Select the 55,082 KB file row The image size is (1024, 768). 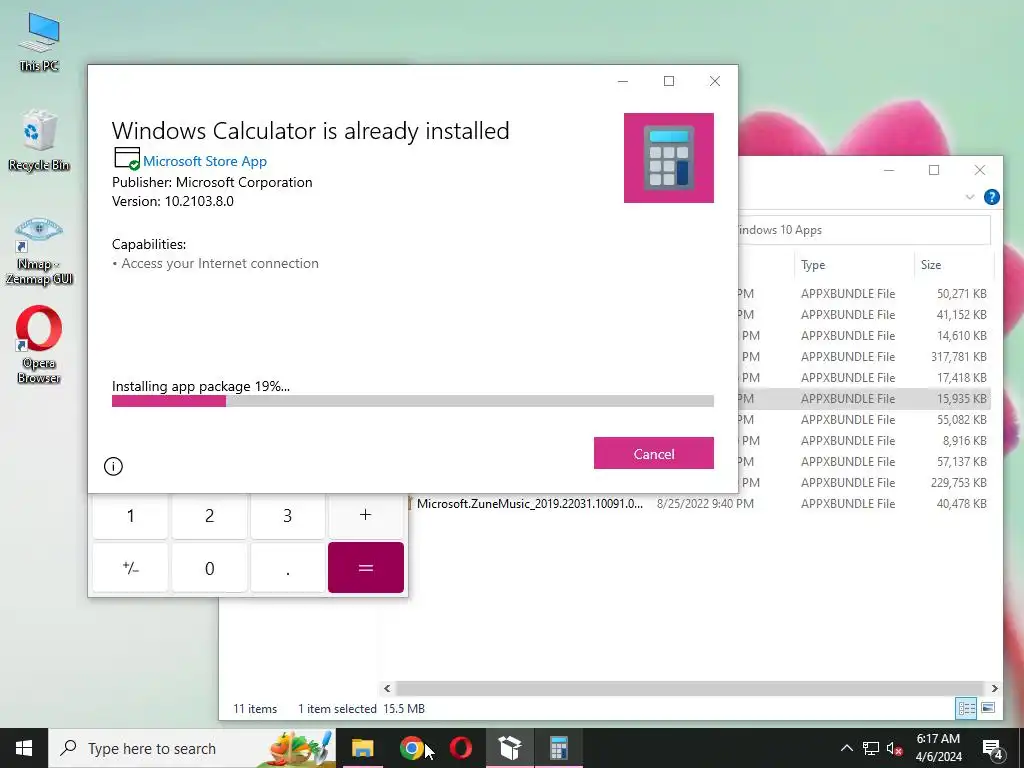[864, 419]
